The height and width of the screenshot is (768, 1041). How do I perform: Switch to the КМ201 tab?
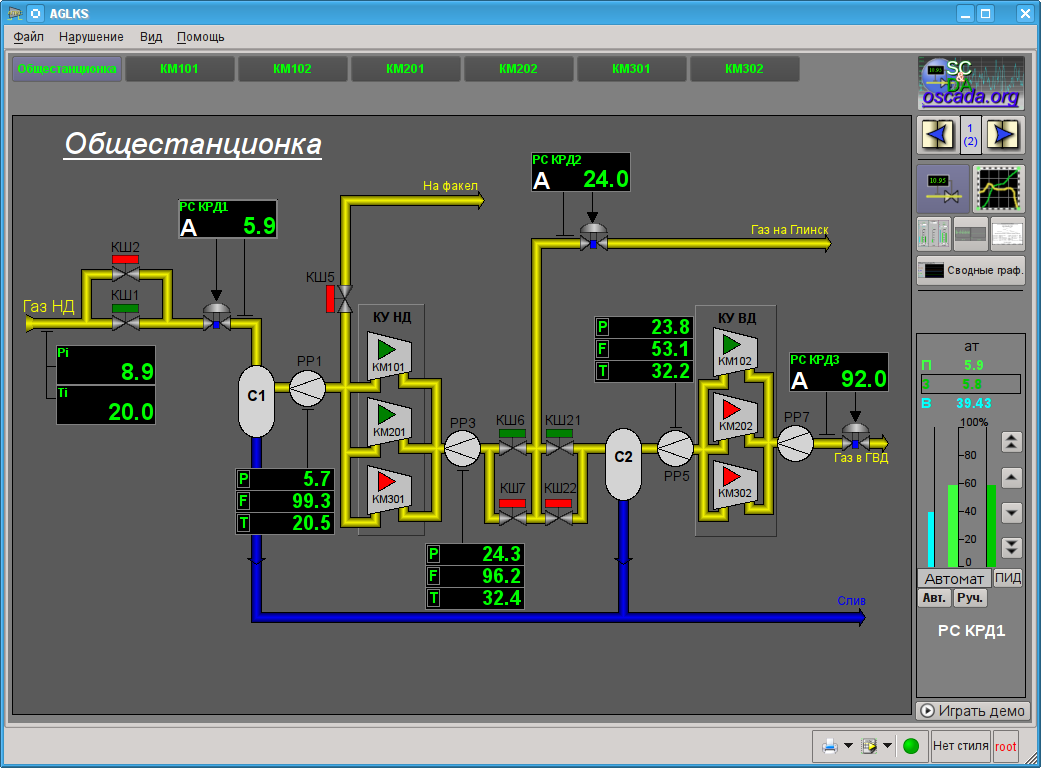pyautogui.click(x=405, y=69)
